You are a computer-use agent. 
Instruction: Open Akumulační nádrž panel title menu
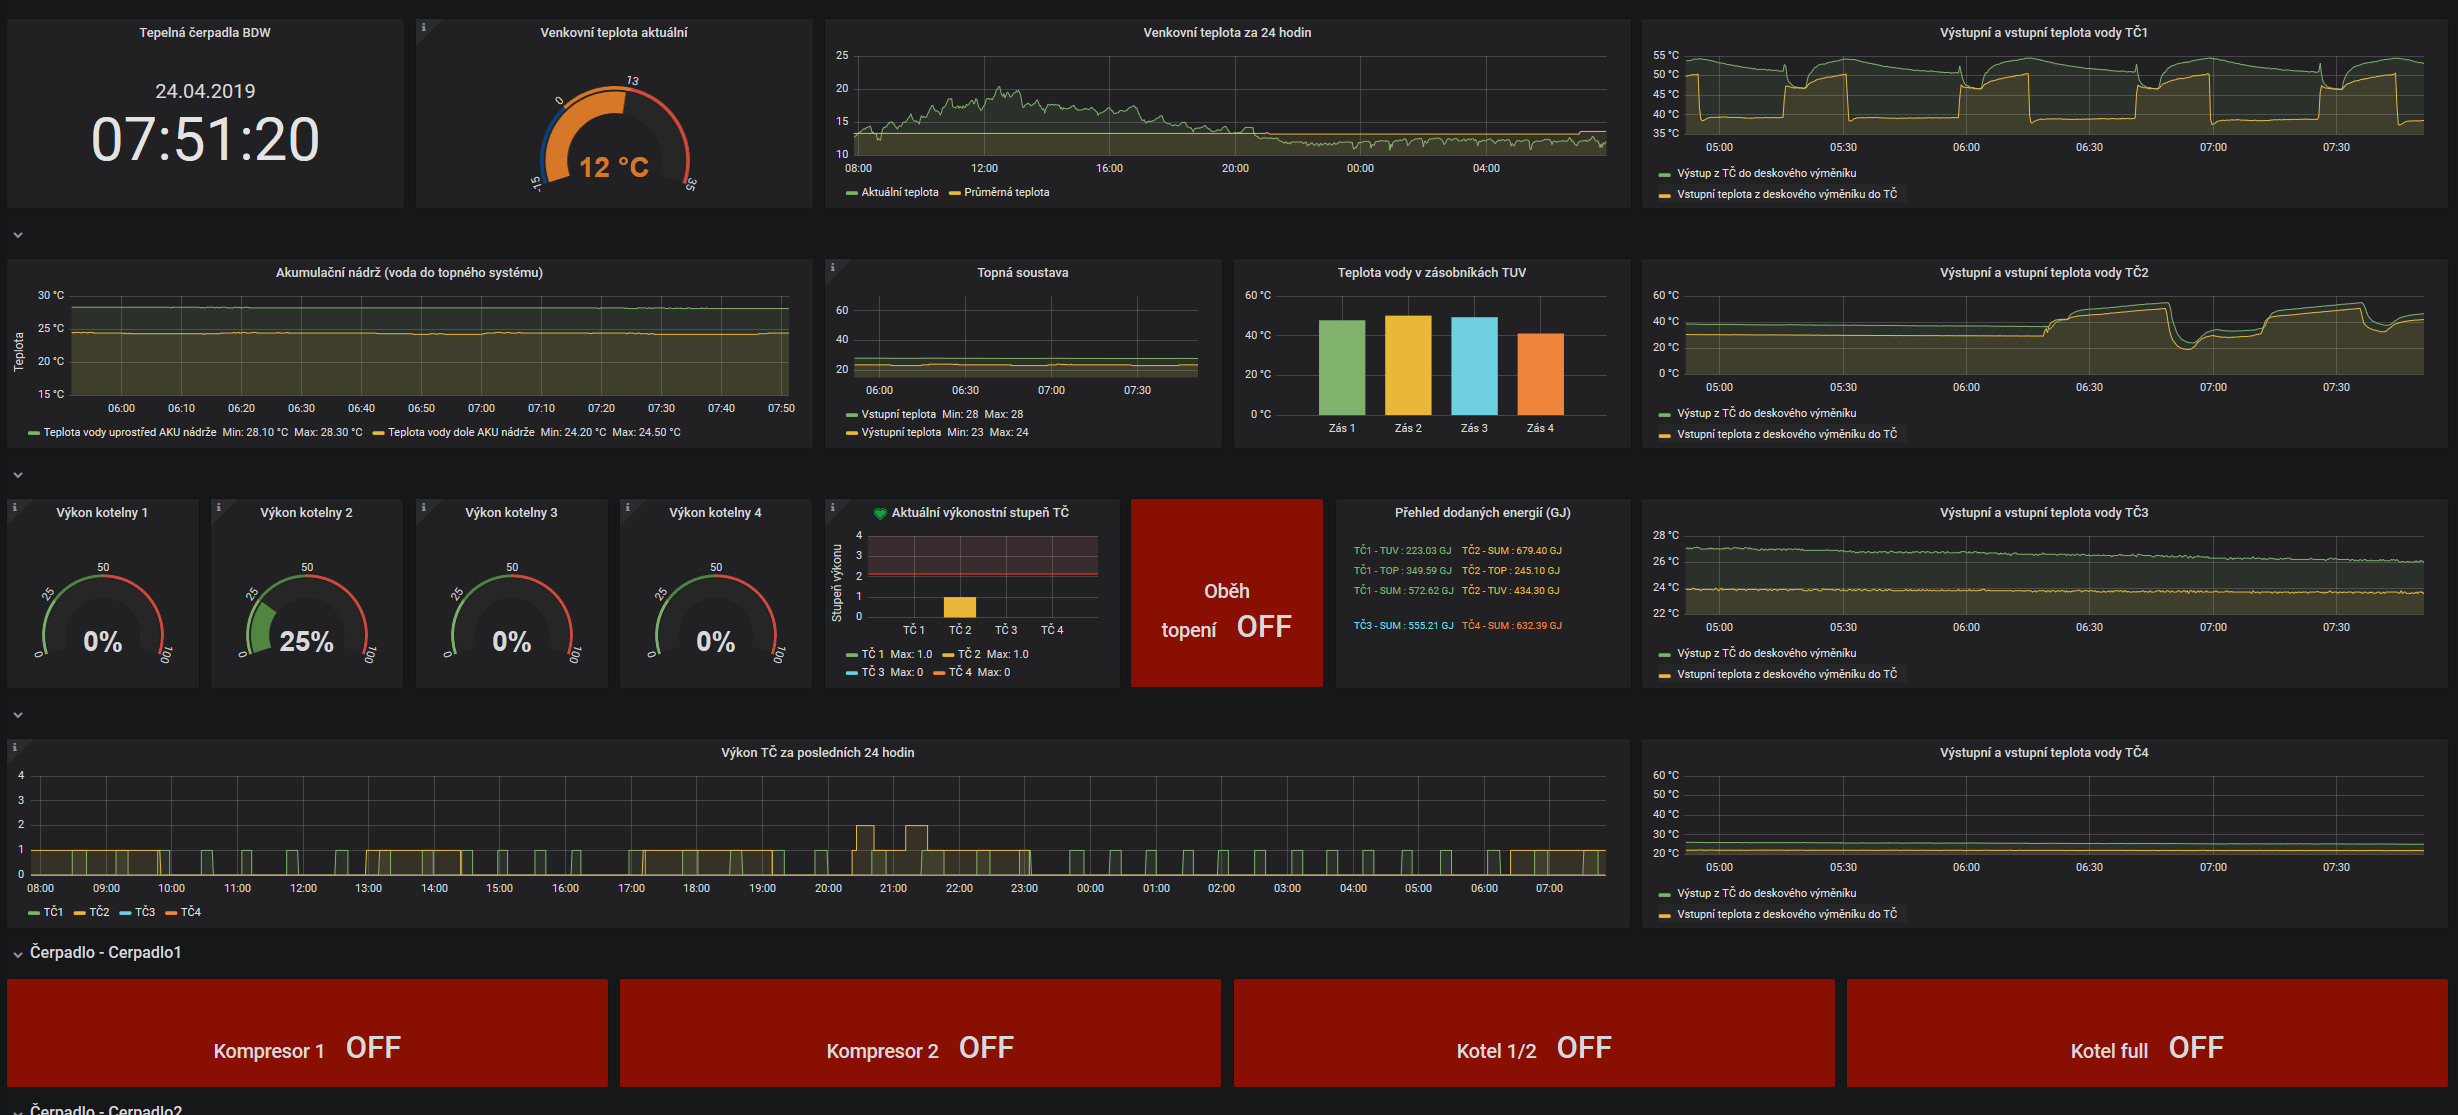click(x=409, y=272)
